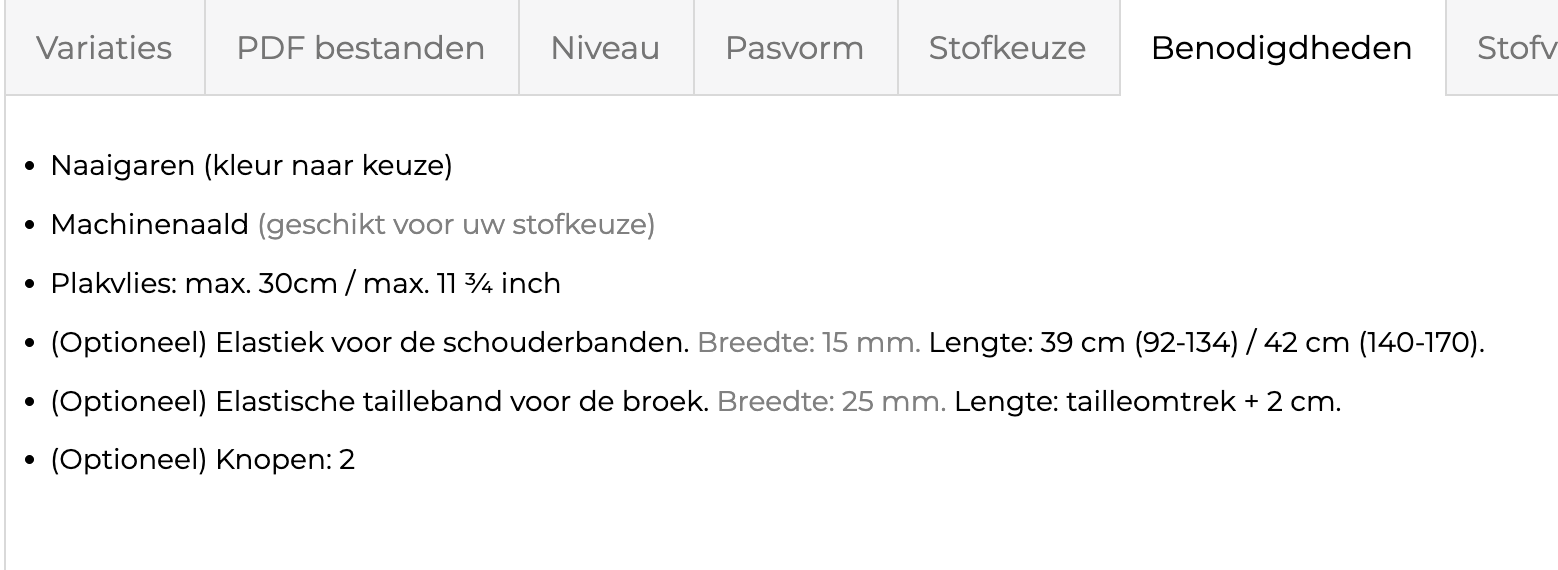
Task: Select the Niveau tab
Action: pyautogui.click(x=605, y=48)
